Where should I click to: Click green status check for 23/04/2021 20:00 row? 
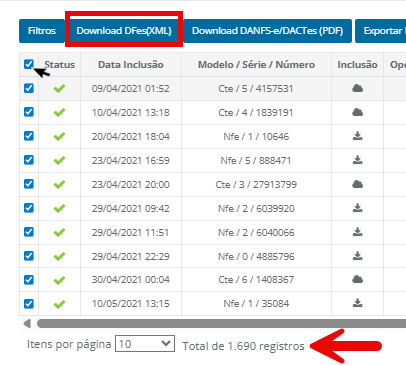coord(59,185)
